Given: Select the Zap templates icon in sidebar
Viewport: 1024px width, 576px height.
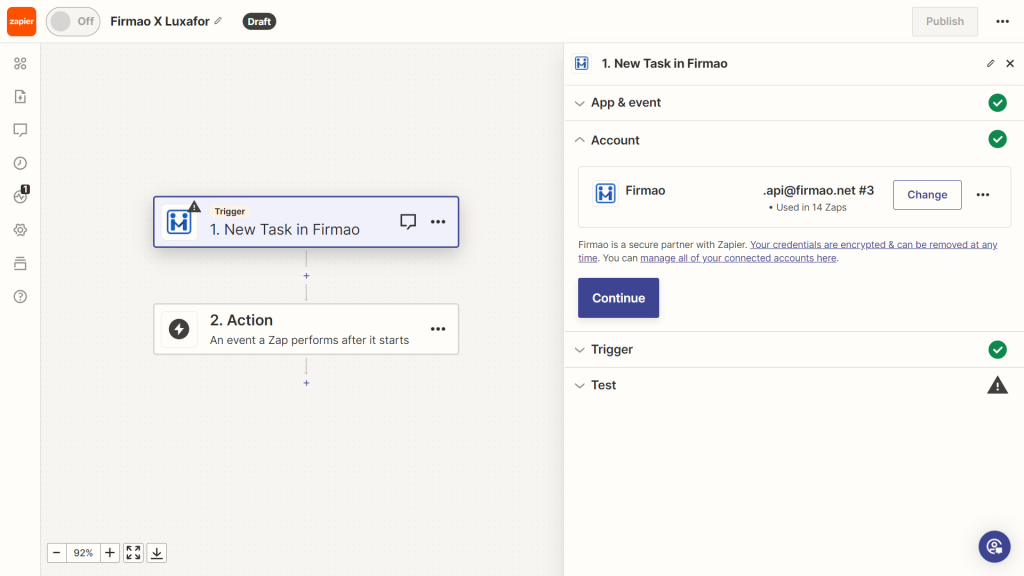Looking at the screenshot, I should coord(20,96).
